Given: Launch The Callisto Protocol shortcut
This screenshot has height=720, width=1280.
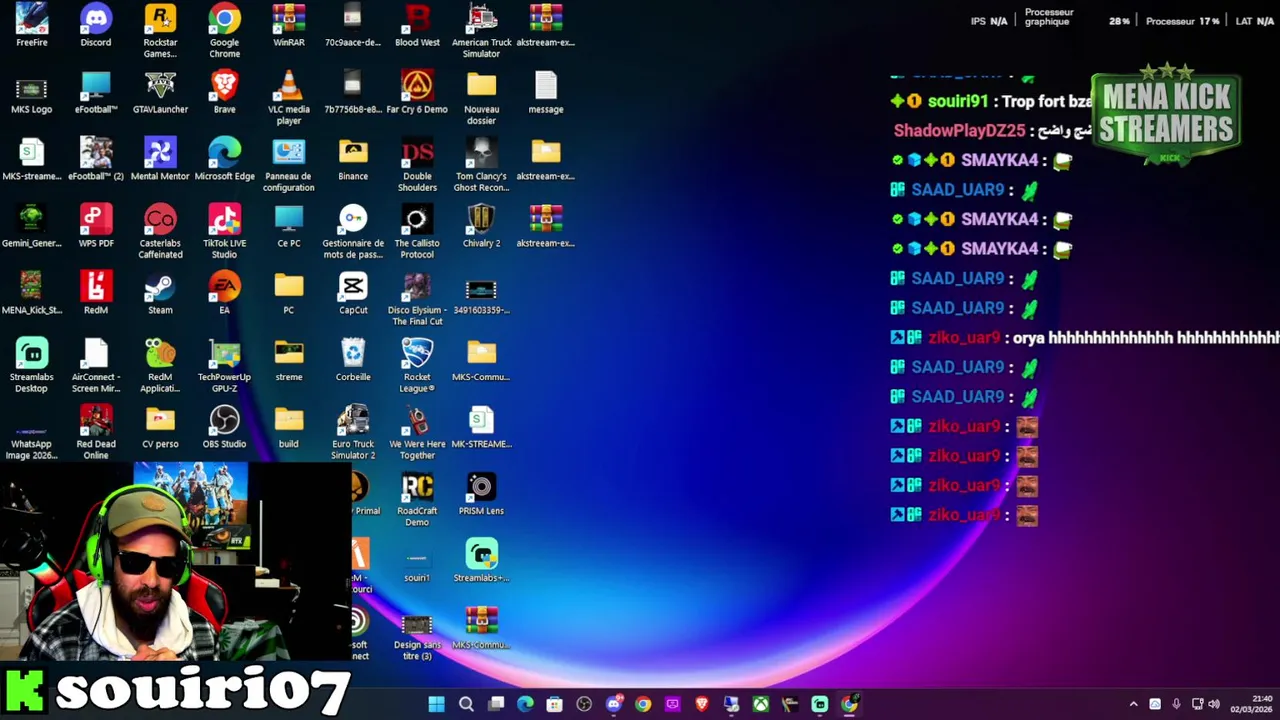Looking at the screenshot, I should (417, 232).
